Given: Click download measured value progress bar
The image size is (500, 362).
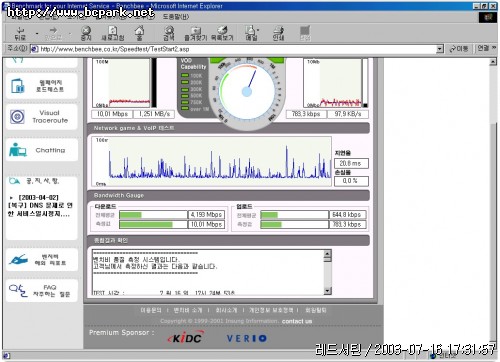Looking at the screenshot, I should [x=153, y=224].
